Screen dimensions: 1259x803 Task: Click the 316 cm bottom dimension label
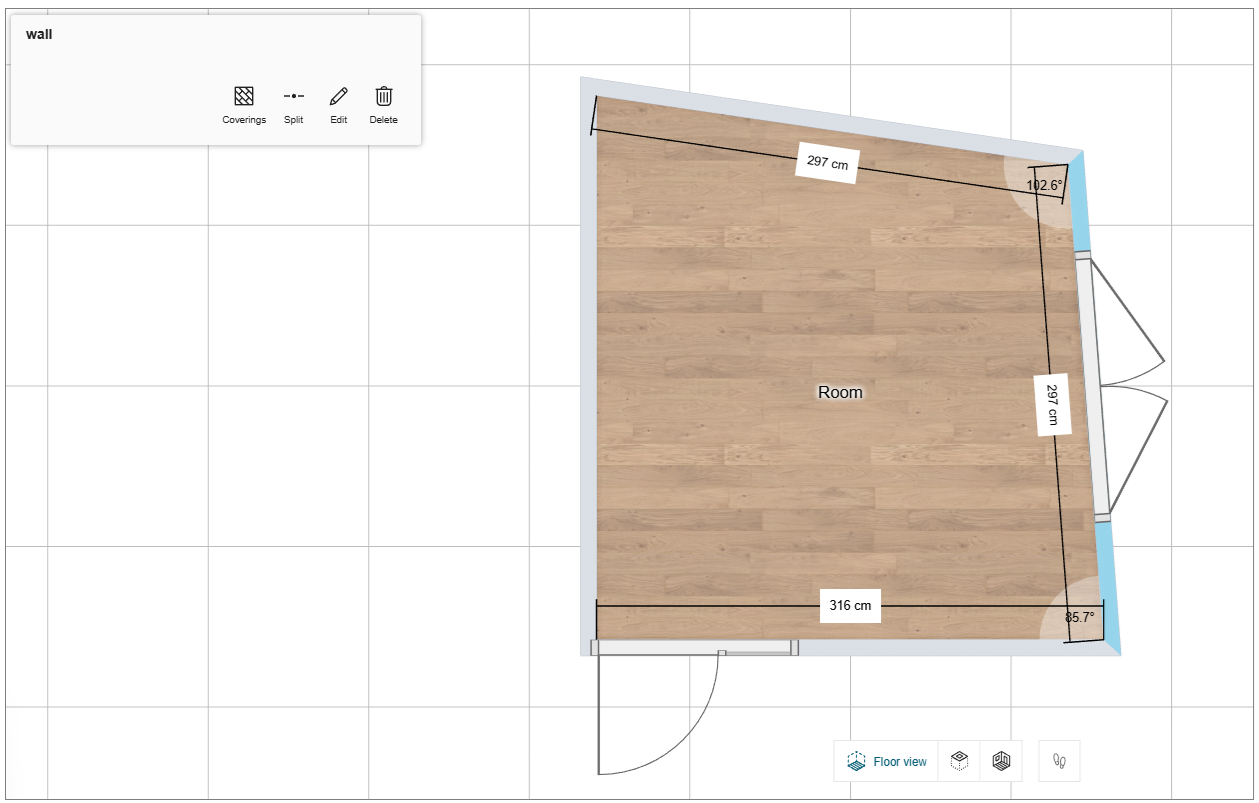[x=850, y=605]
